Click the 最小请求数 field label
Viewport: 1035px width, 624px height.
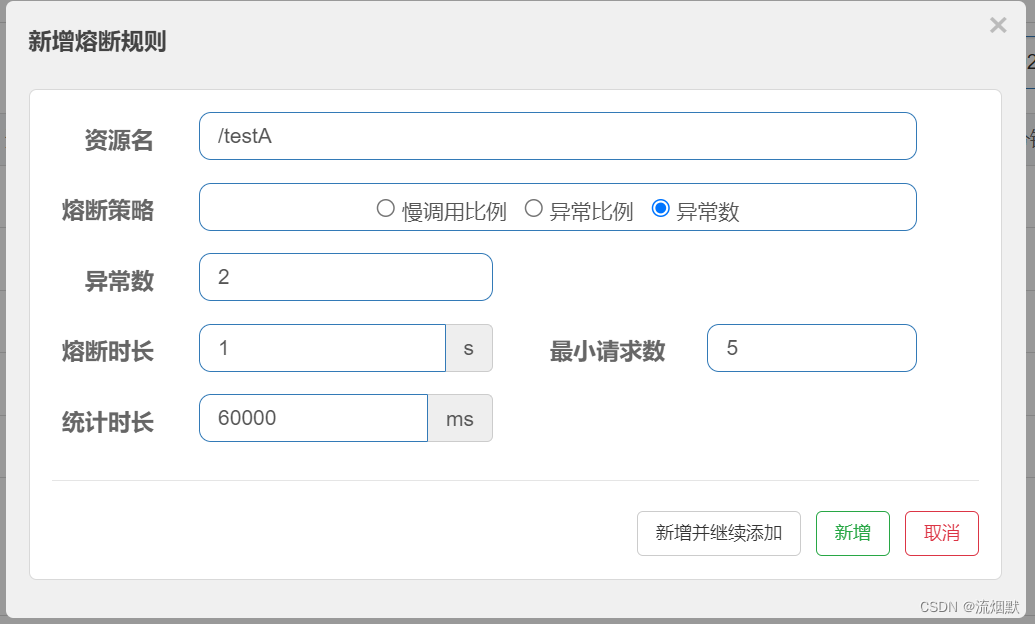coord(607,351)
